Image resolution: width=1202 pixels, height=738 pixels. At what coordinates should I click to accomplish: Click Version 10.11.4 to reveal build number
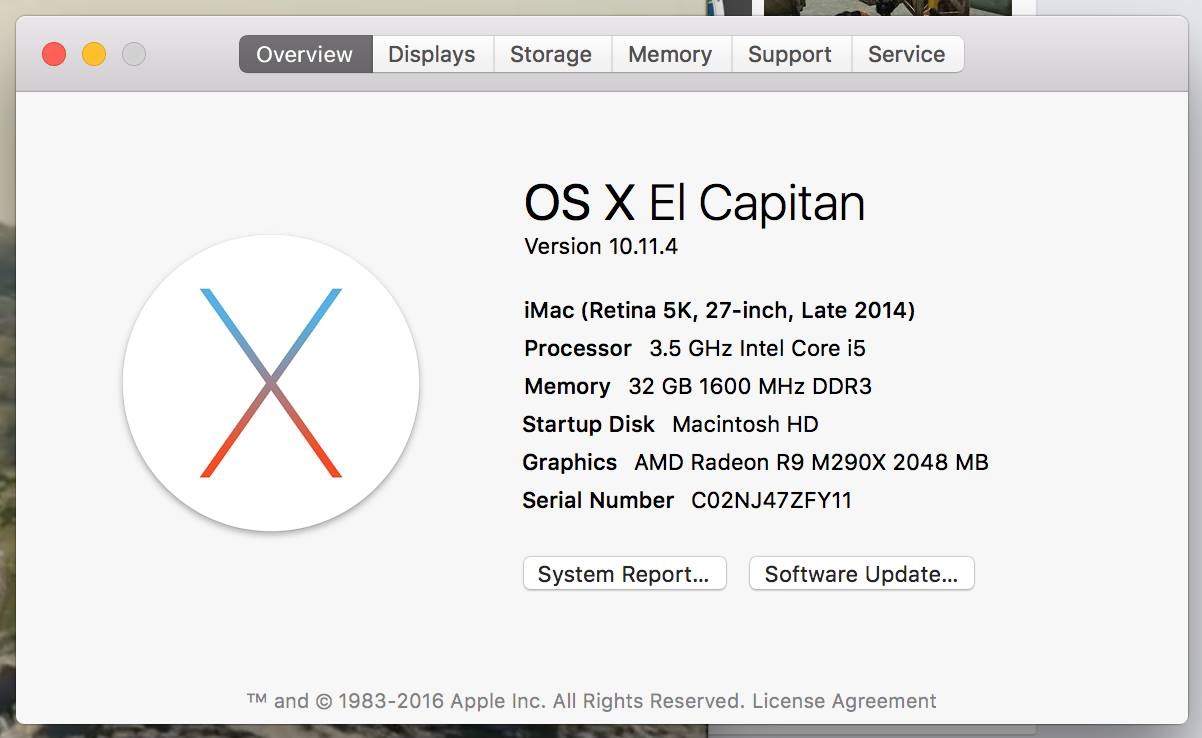(601, 246)
